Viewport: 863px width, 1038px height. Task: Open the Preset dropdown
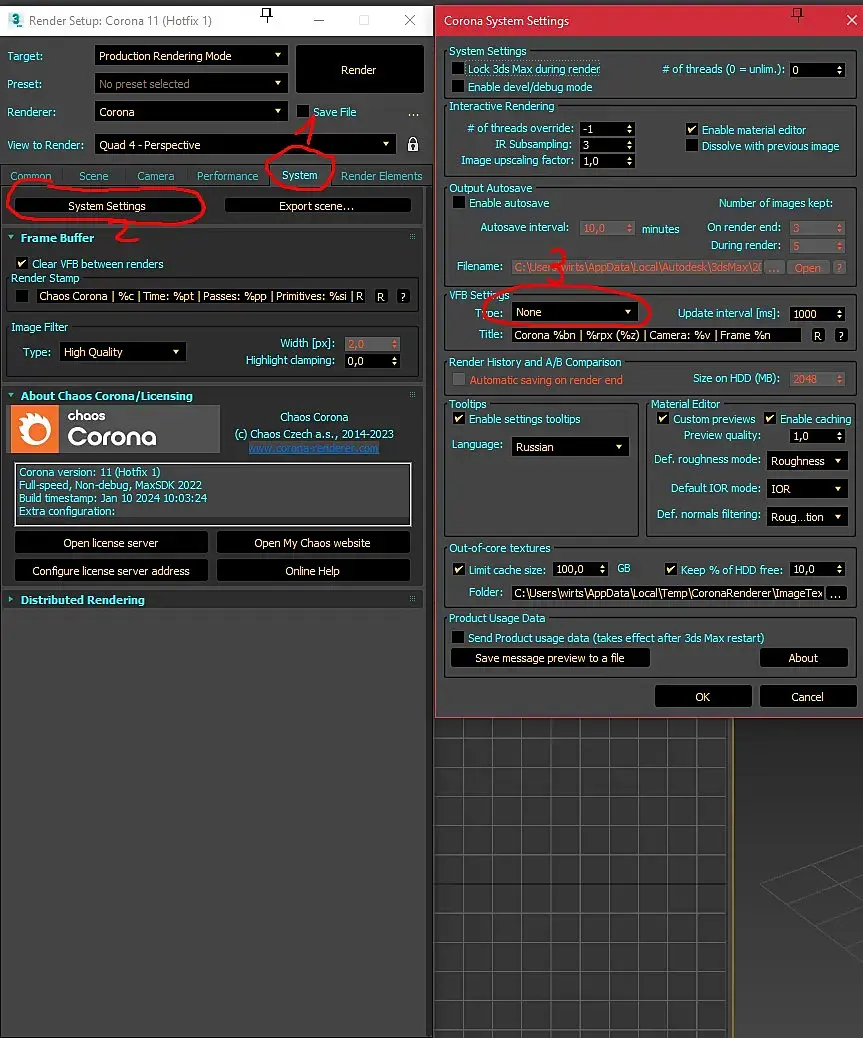tap(191, 83)
